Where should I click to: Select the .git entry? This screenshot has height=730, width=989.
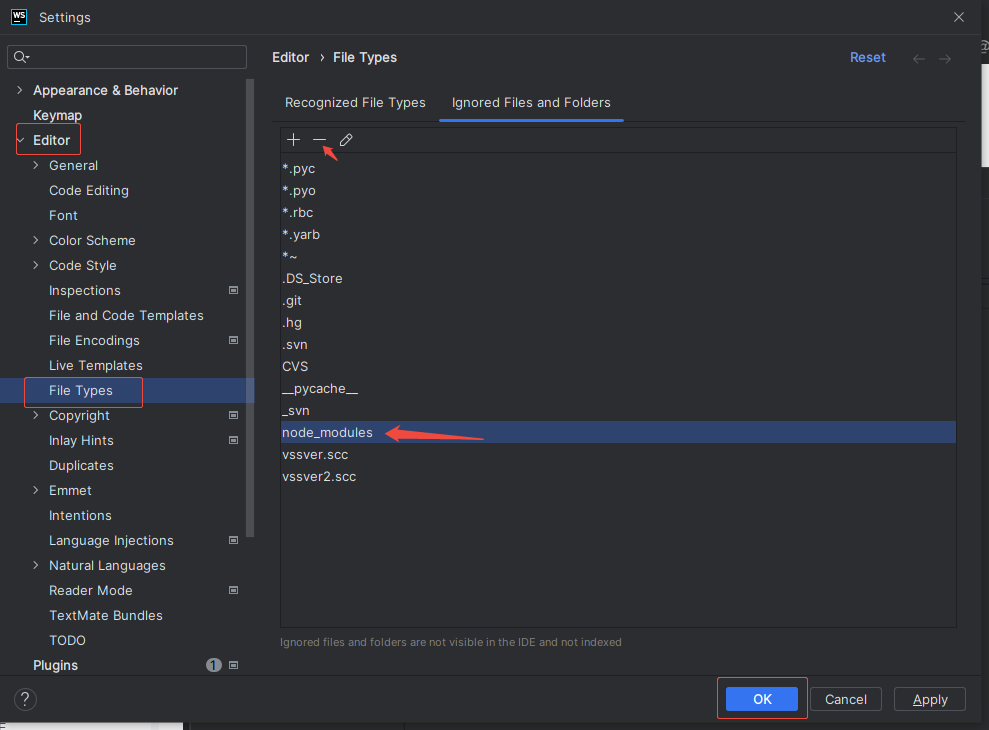[618, 300]
